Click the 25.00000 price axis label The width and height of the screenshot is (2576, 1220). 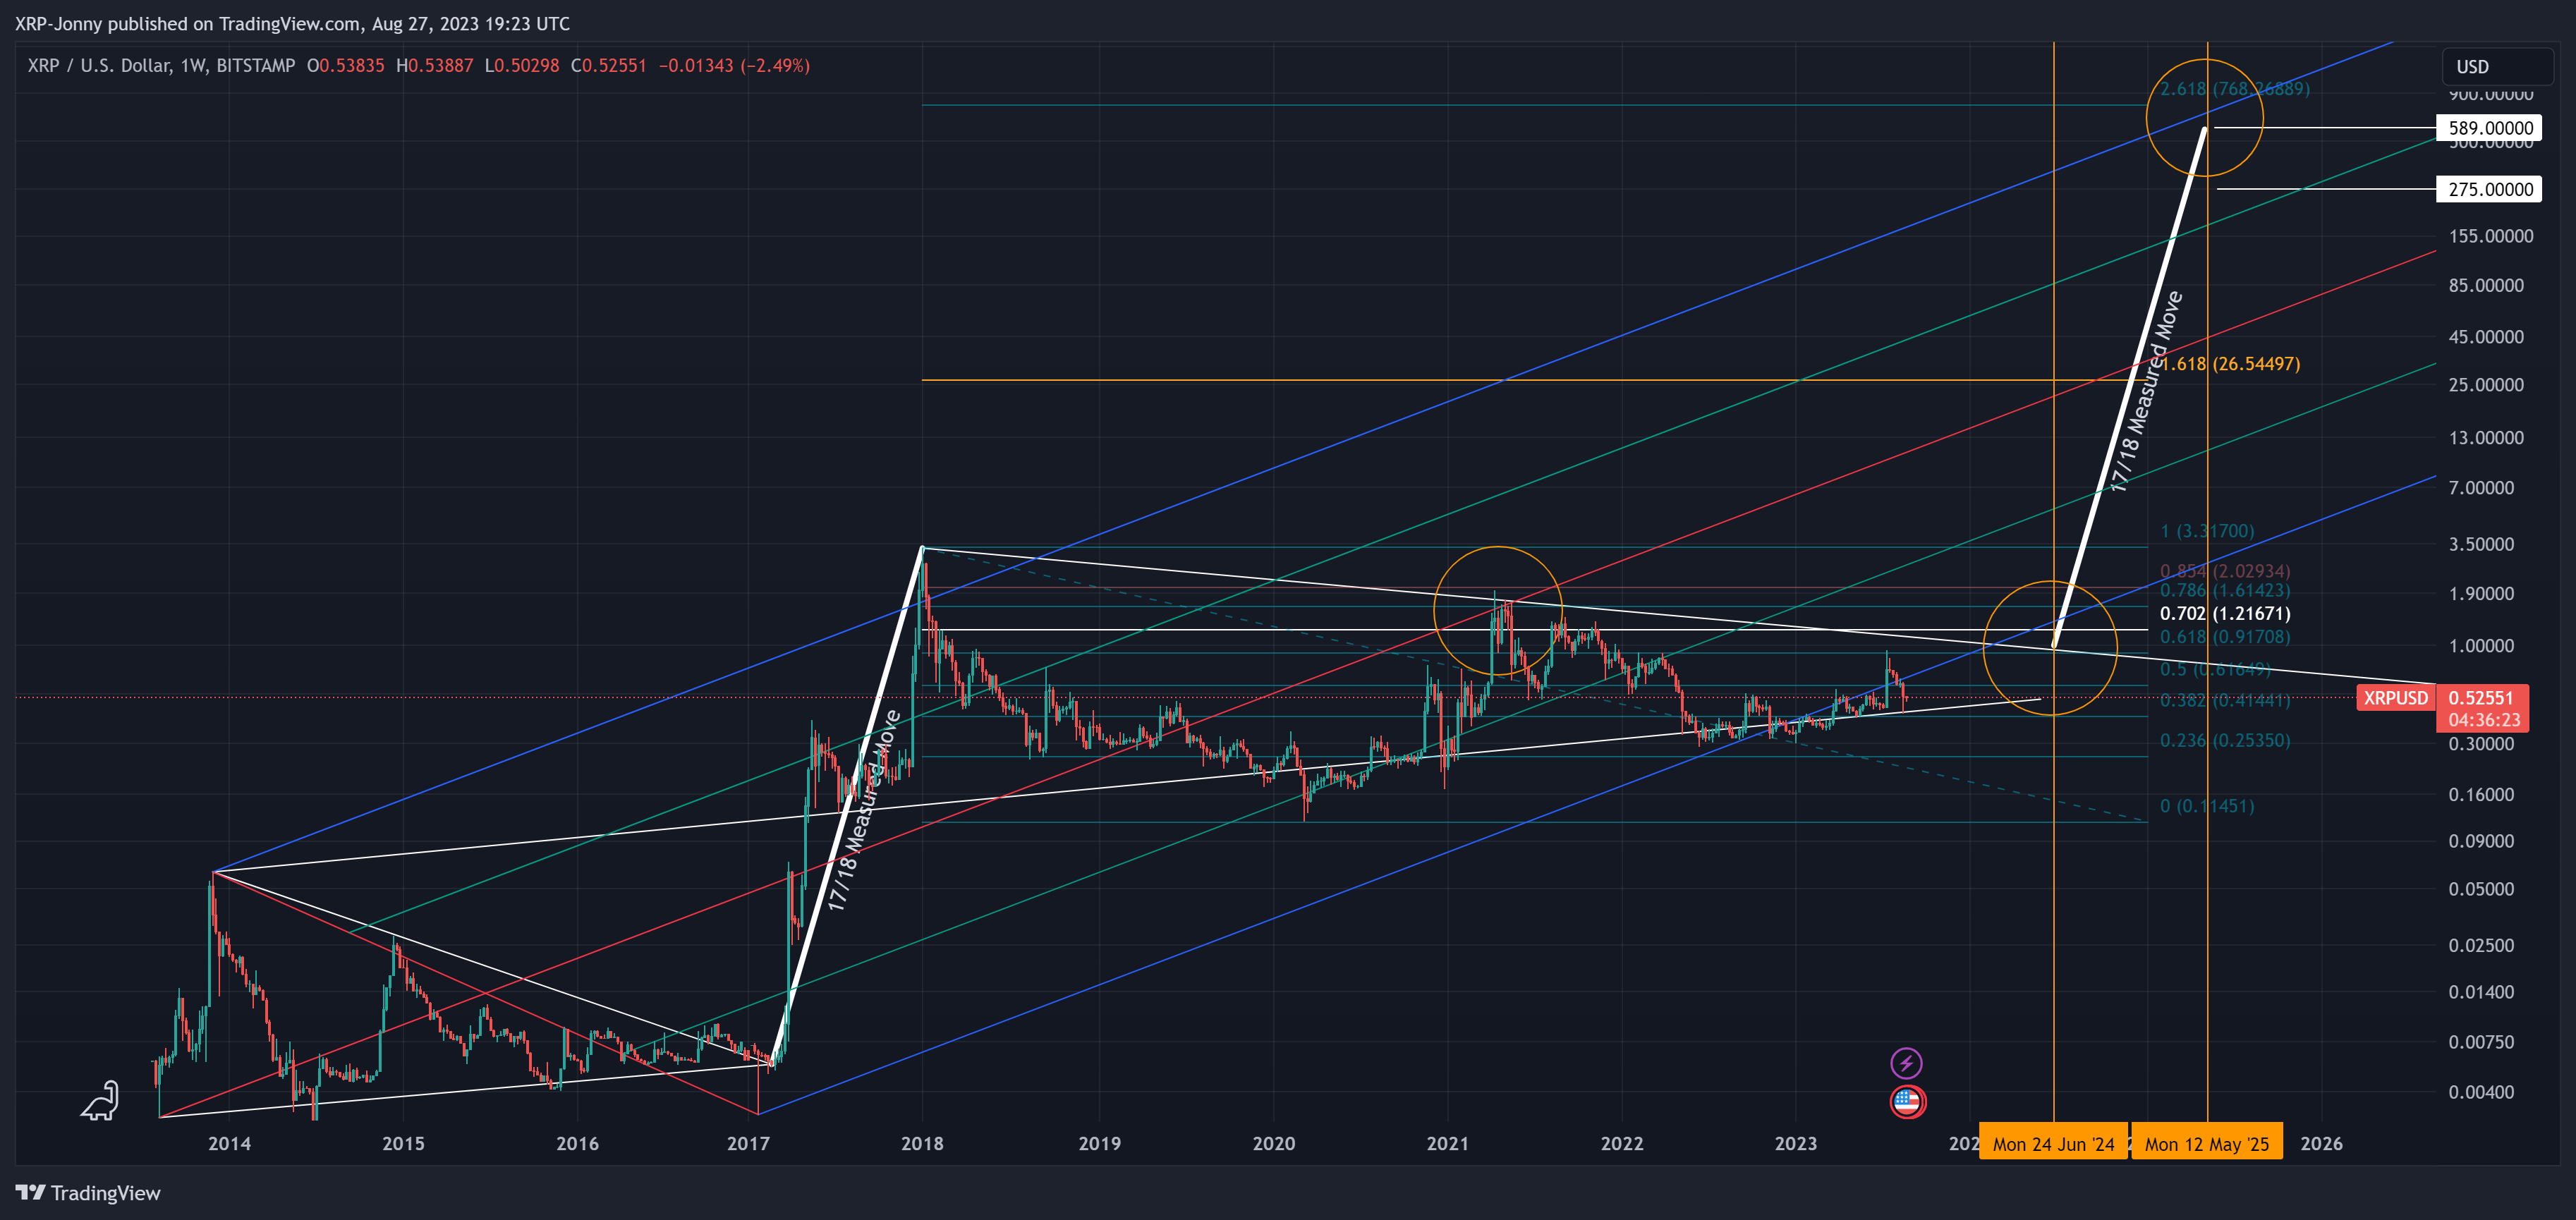(2486, 384)
